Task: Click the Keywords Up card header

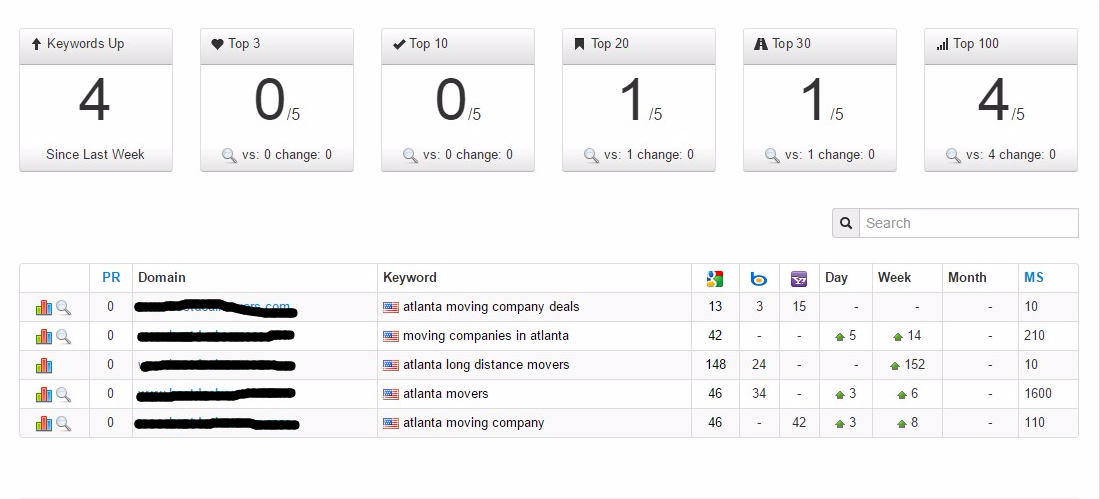Action: [x=96, y=44]
